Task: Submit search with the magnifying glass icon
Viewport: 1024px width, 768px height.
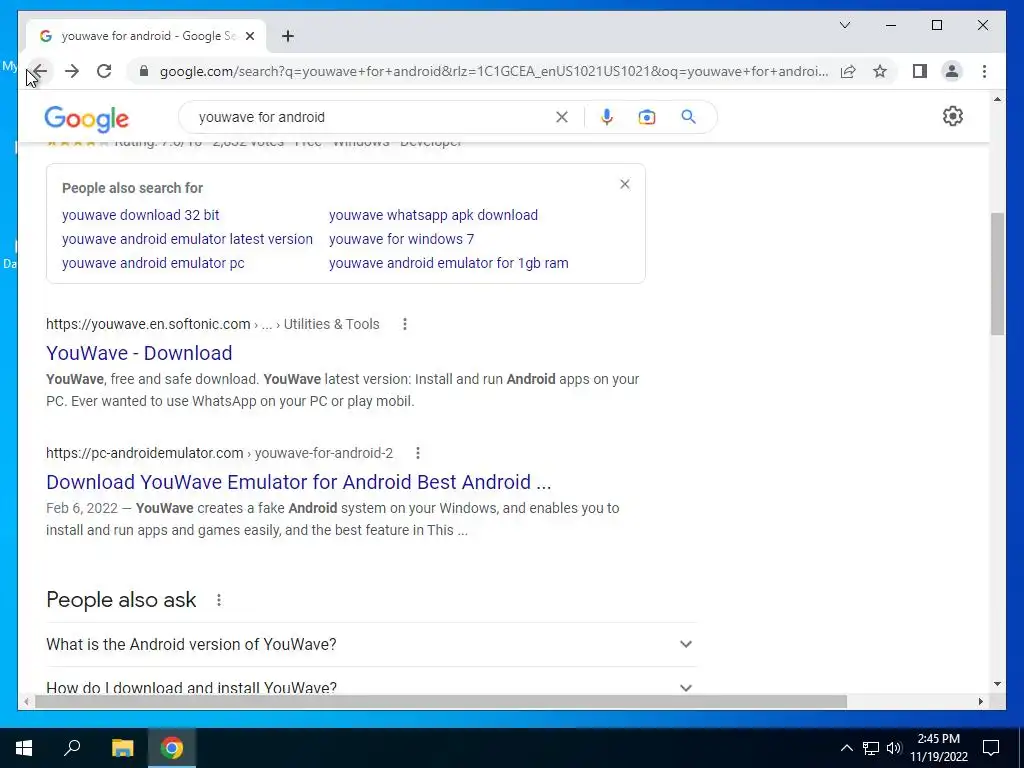Action: click(688, 117)
